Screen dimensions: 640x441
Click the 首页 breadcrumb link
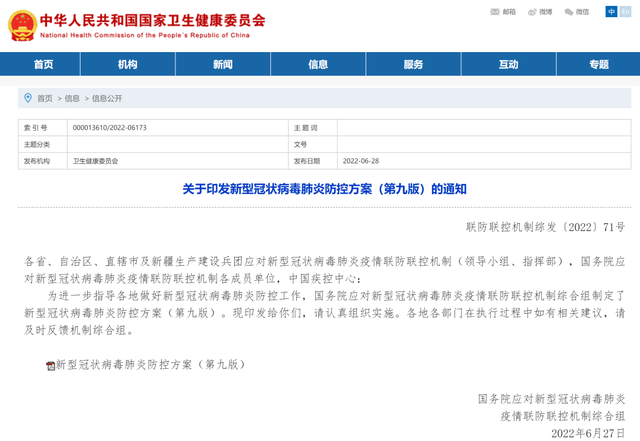click(45, 98)
